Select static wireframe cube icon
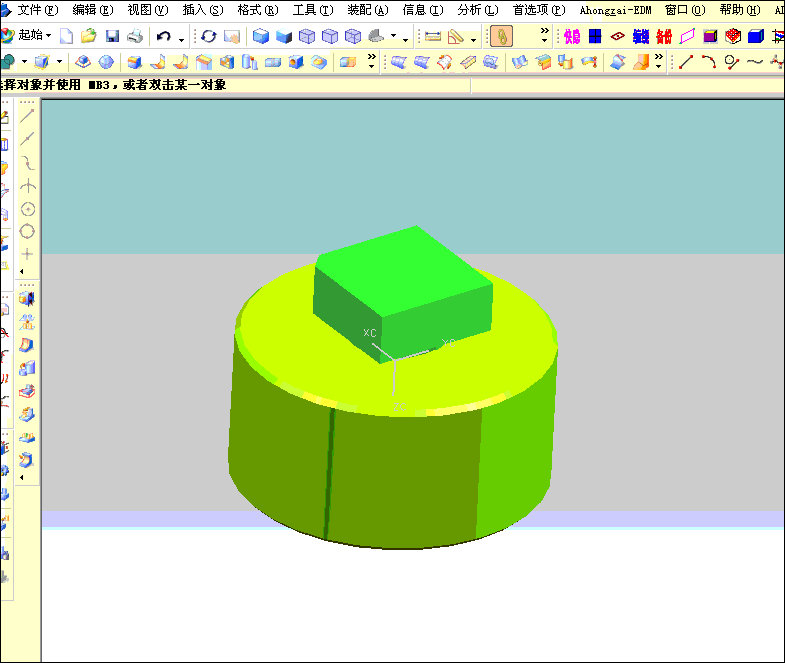This screenshot has width=785, height=663. pyautogui.click(x=353, y=36)
